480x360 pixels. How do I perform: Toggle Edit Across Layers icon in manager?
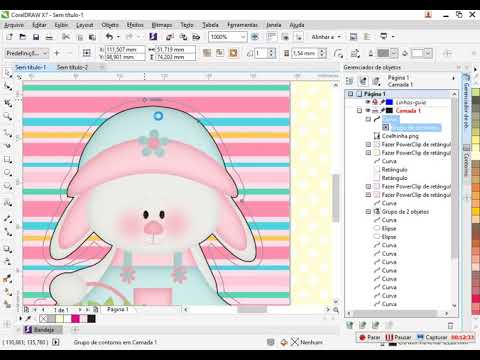coord(363,81)
